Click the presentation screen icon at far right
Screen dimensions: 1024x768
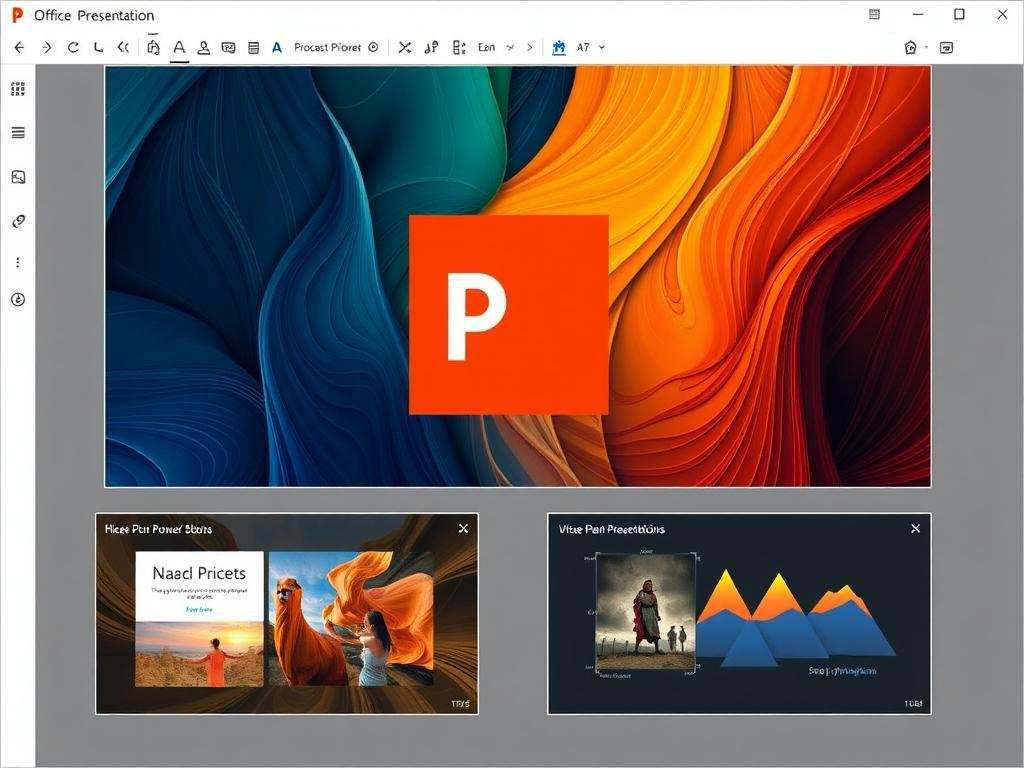(946, 48)
